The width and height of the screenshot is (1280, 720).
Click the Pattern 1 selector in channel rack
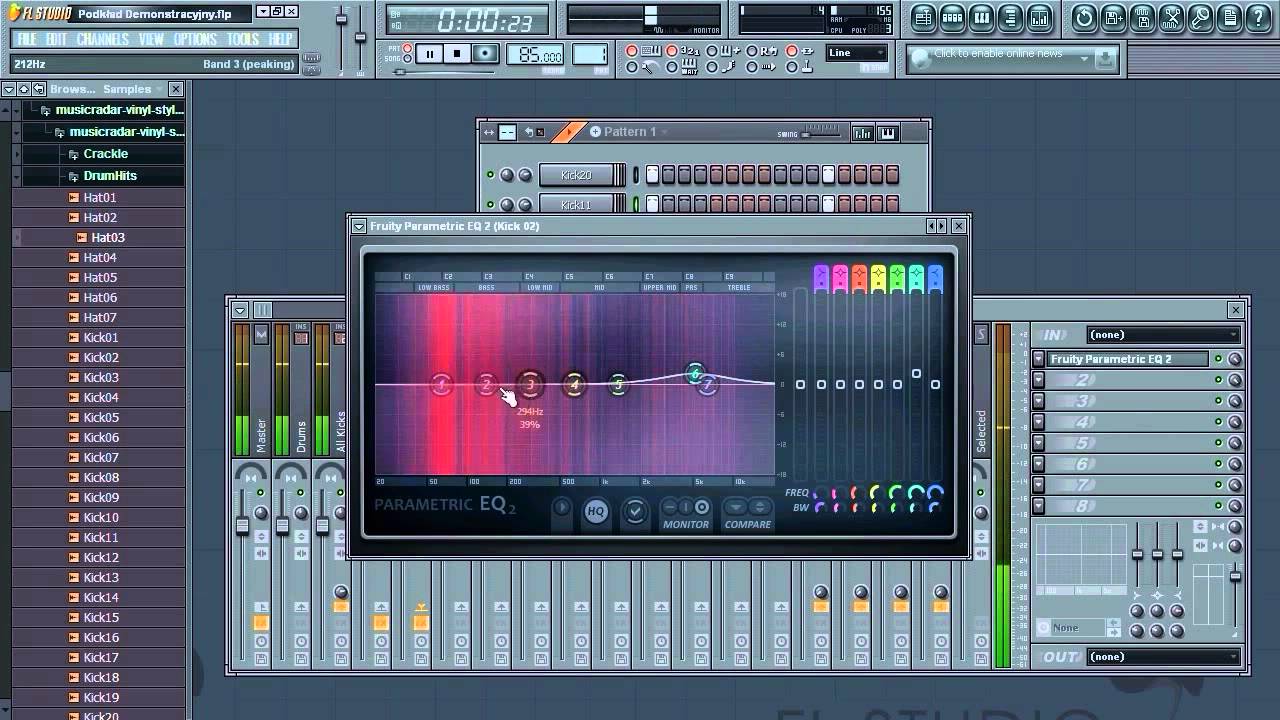tap(630, 132)
